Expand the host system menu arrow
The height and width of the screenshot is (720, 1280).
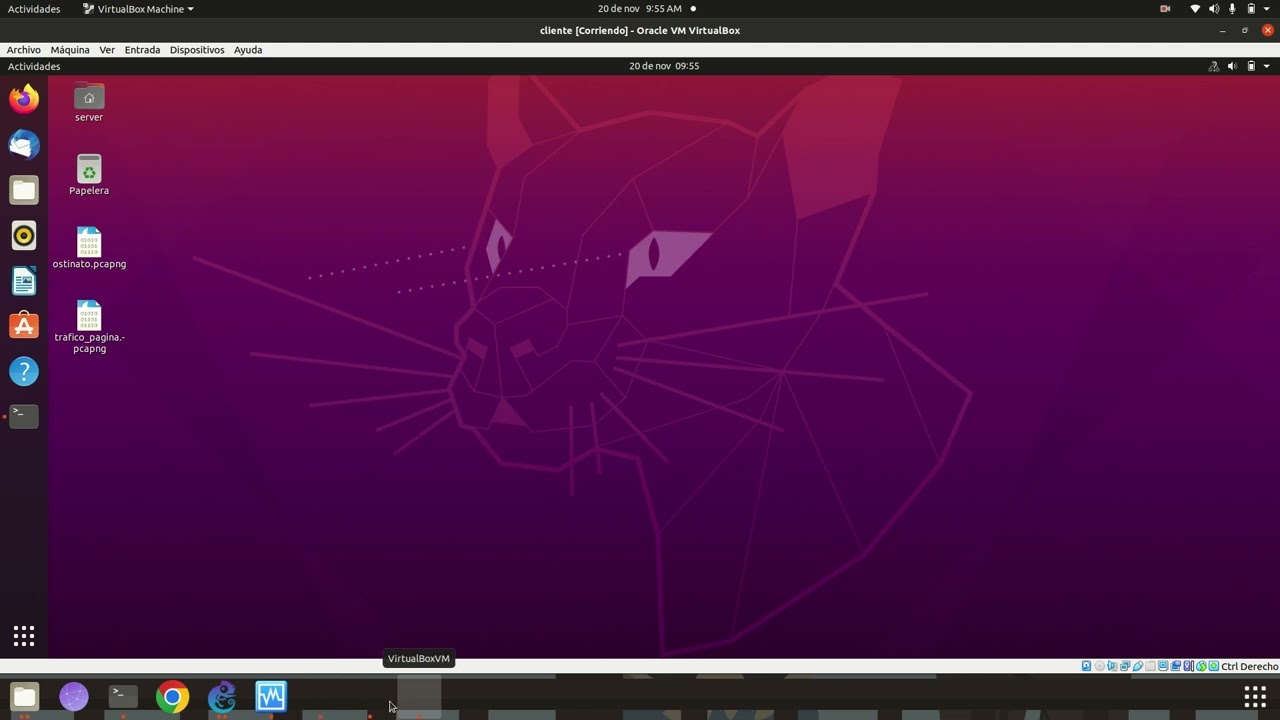point(1267,9)
